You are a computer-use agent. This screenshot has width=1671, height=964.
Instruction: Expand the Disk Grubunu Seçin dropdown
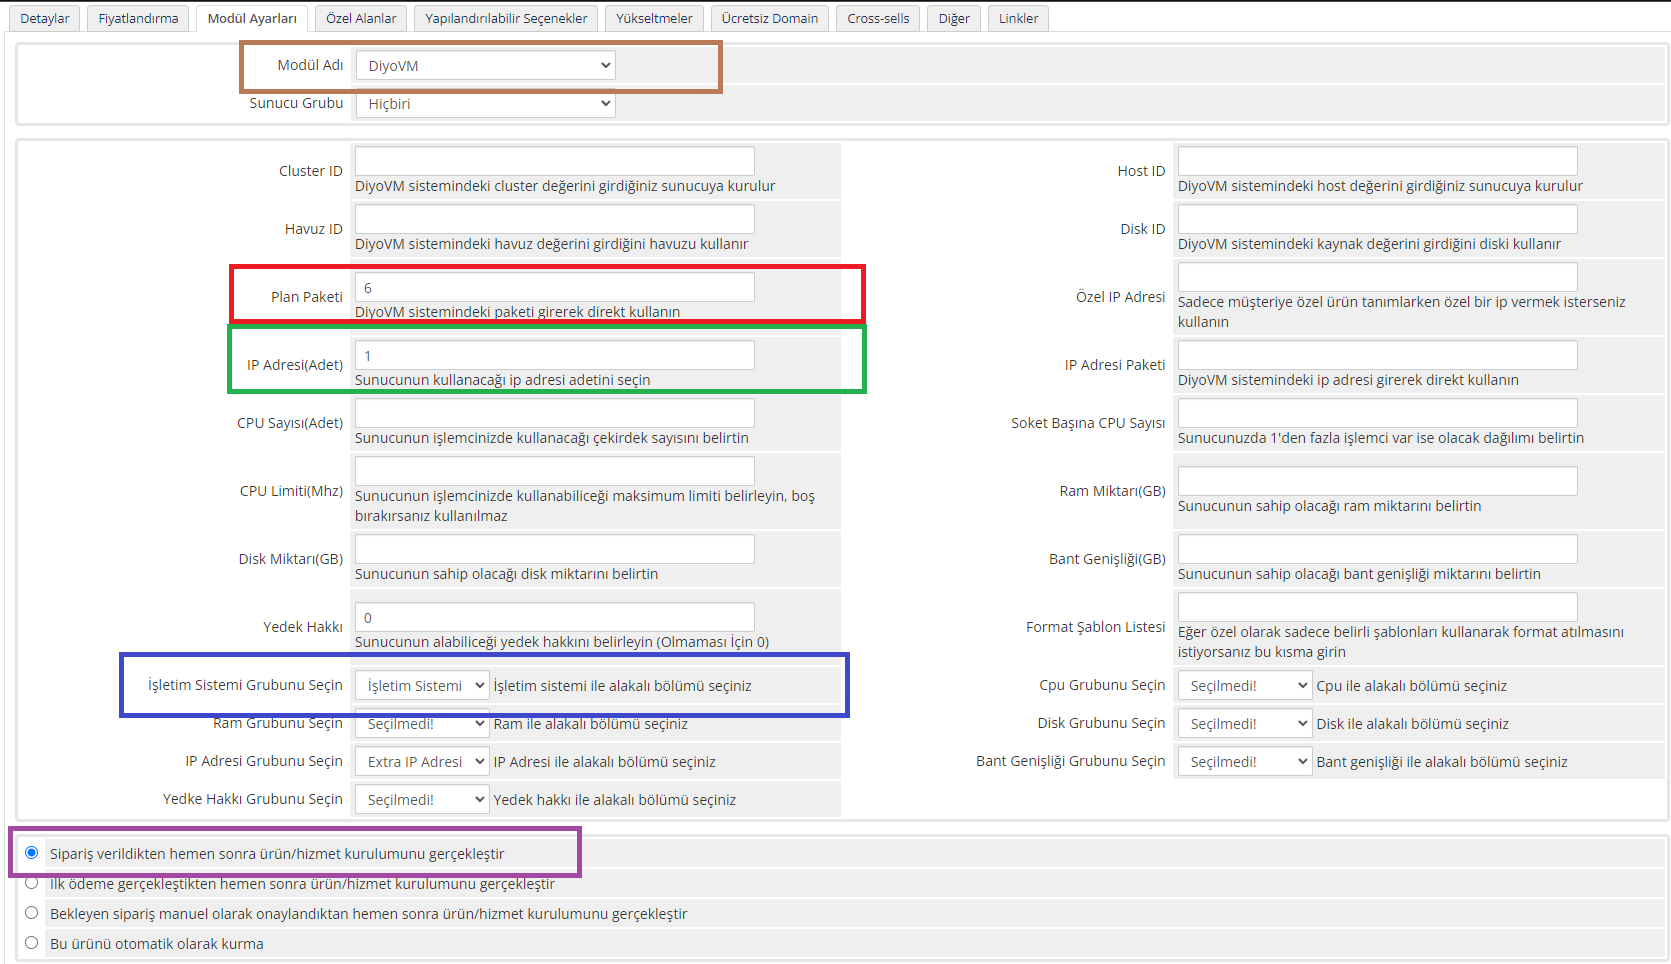1244,723
